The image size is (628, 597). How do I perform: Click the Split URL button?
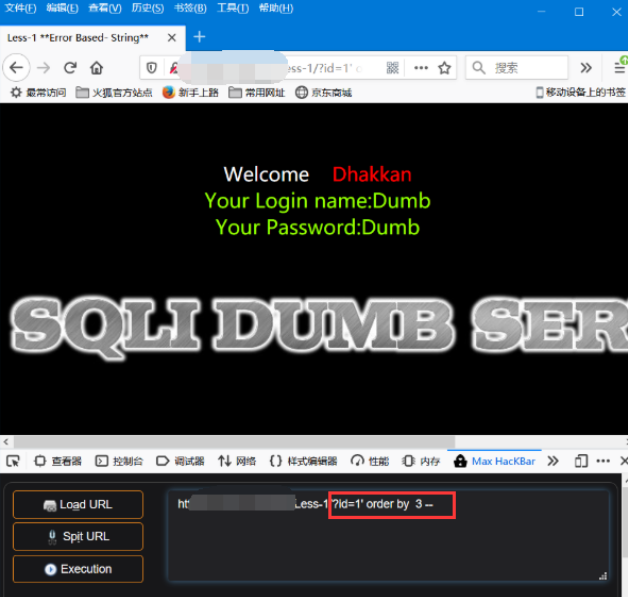pyautogui.click(x=78, y=537)
